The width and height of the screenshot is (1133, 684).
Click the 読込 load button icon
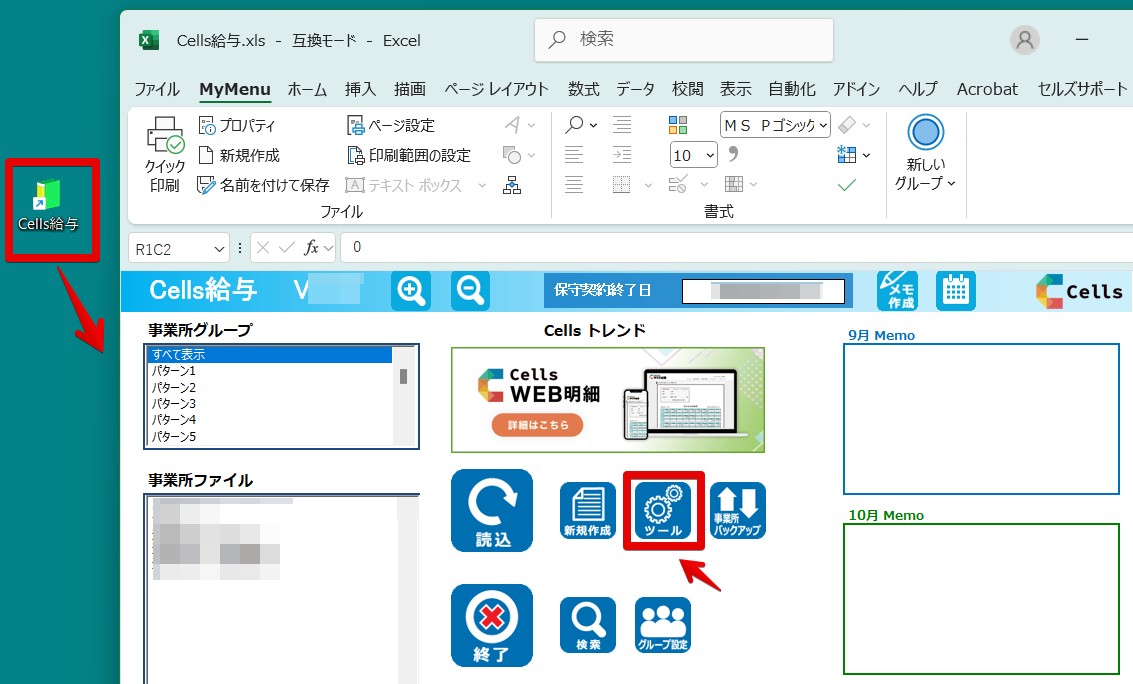point(492,511)
